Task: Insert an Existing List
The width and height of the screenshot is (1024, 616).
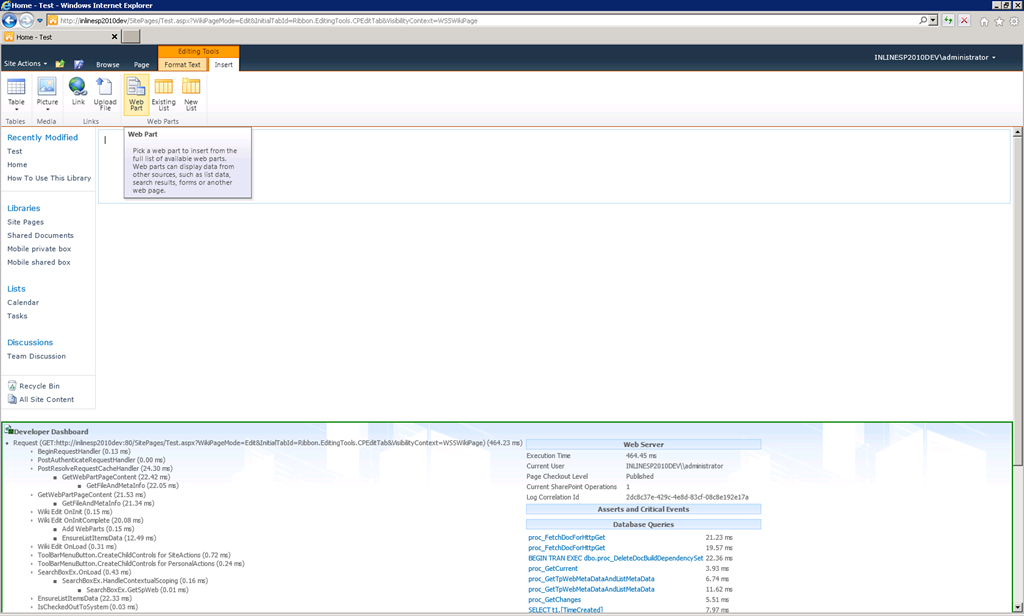Action: pos(163,94)
